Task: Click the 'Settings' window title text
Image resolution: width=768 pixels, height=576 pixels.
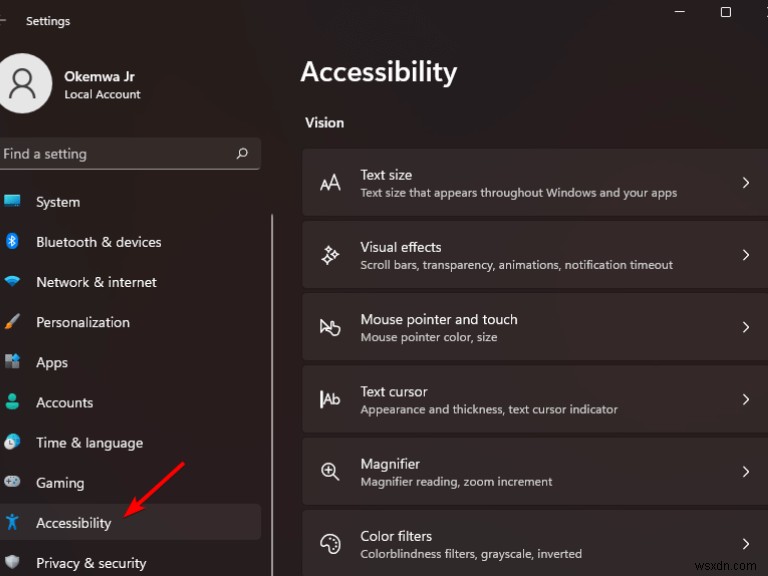Action: [48, 21]
